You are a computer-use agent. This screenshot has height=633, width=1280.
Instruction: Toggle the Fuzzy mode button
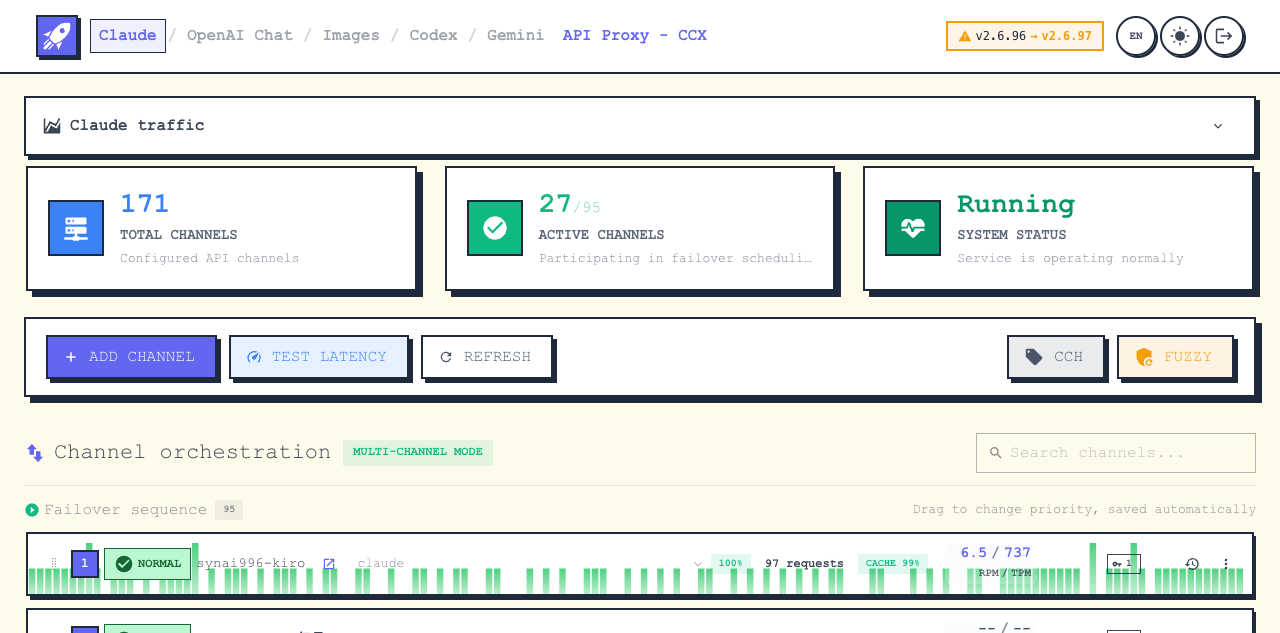pyautogui.click(x=1175, y=357)
